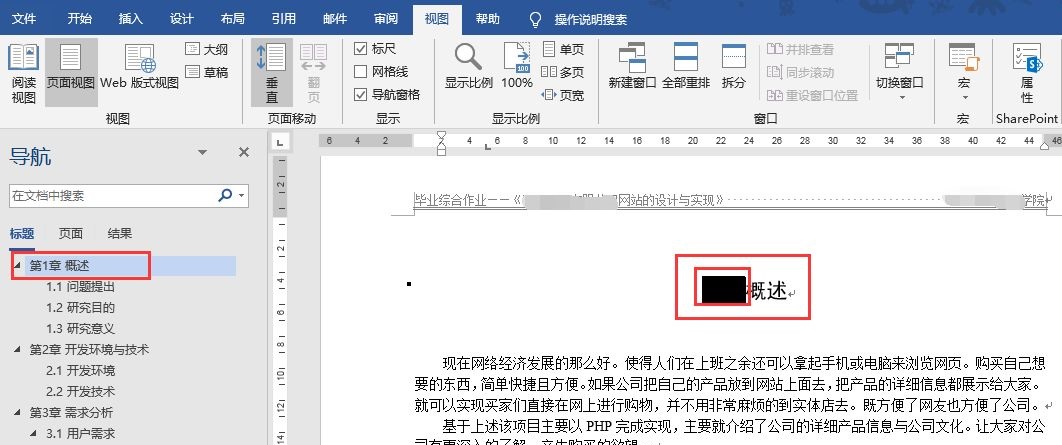Toggle the Navigation Pane checkbox (导航窗格)

pos(361,95)
